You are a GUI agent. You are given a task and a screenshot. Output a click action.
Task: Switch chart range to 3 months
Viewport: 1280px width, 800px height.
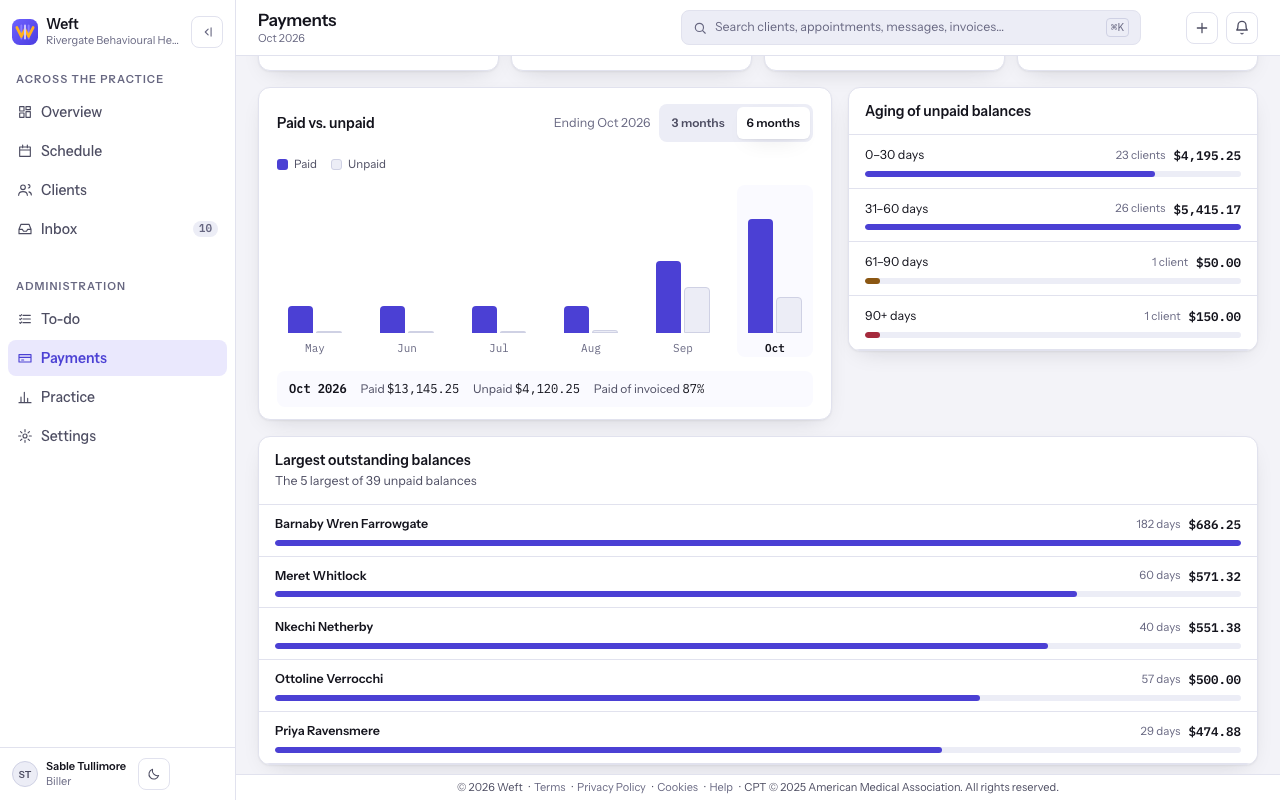698,123
